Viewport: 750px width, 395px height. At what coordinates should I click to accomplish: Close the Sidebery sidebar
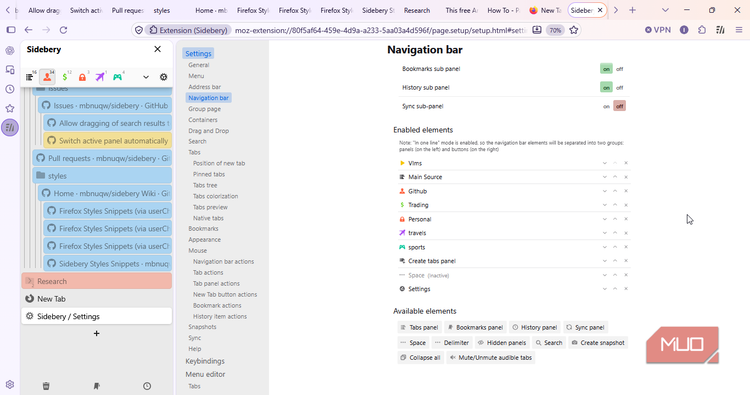(157, 49)
